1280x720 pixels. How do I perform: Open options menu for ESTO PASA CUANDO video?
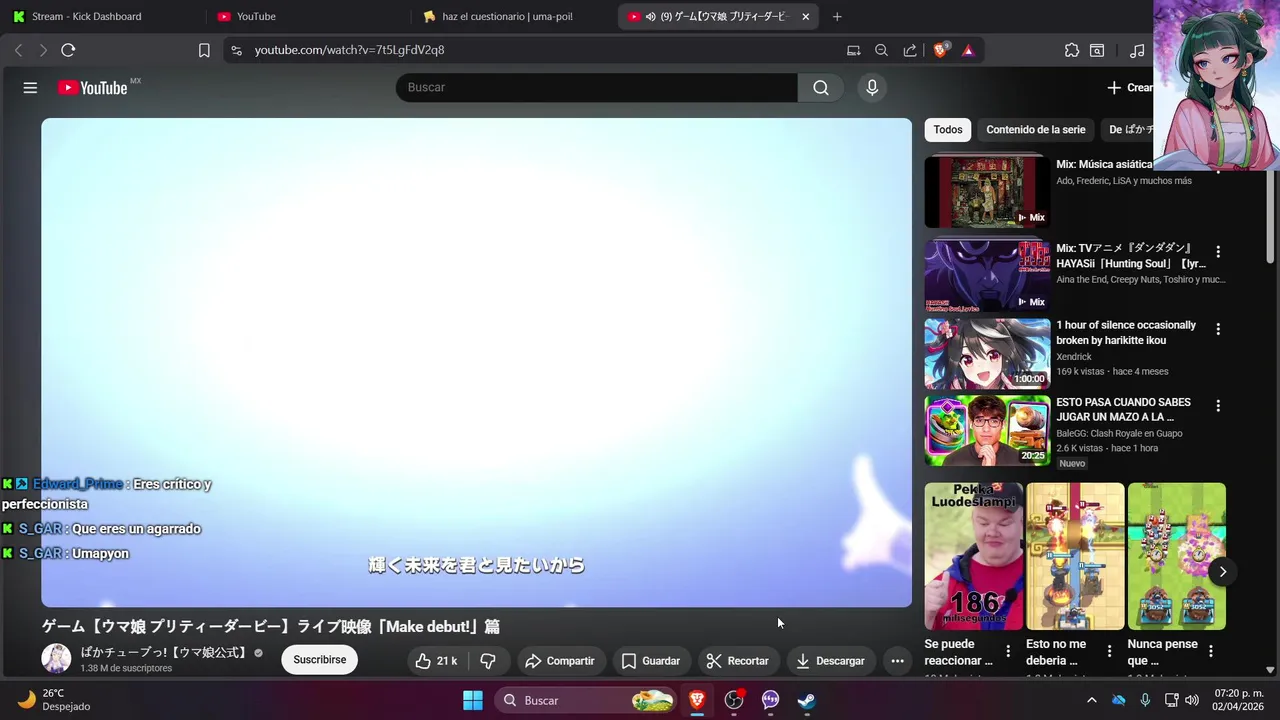[1218, 406]
